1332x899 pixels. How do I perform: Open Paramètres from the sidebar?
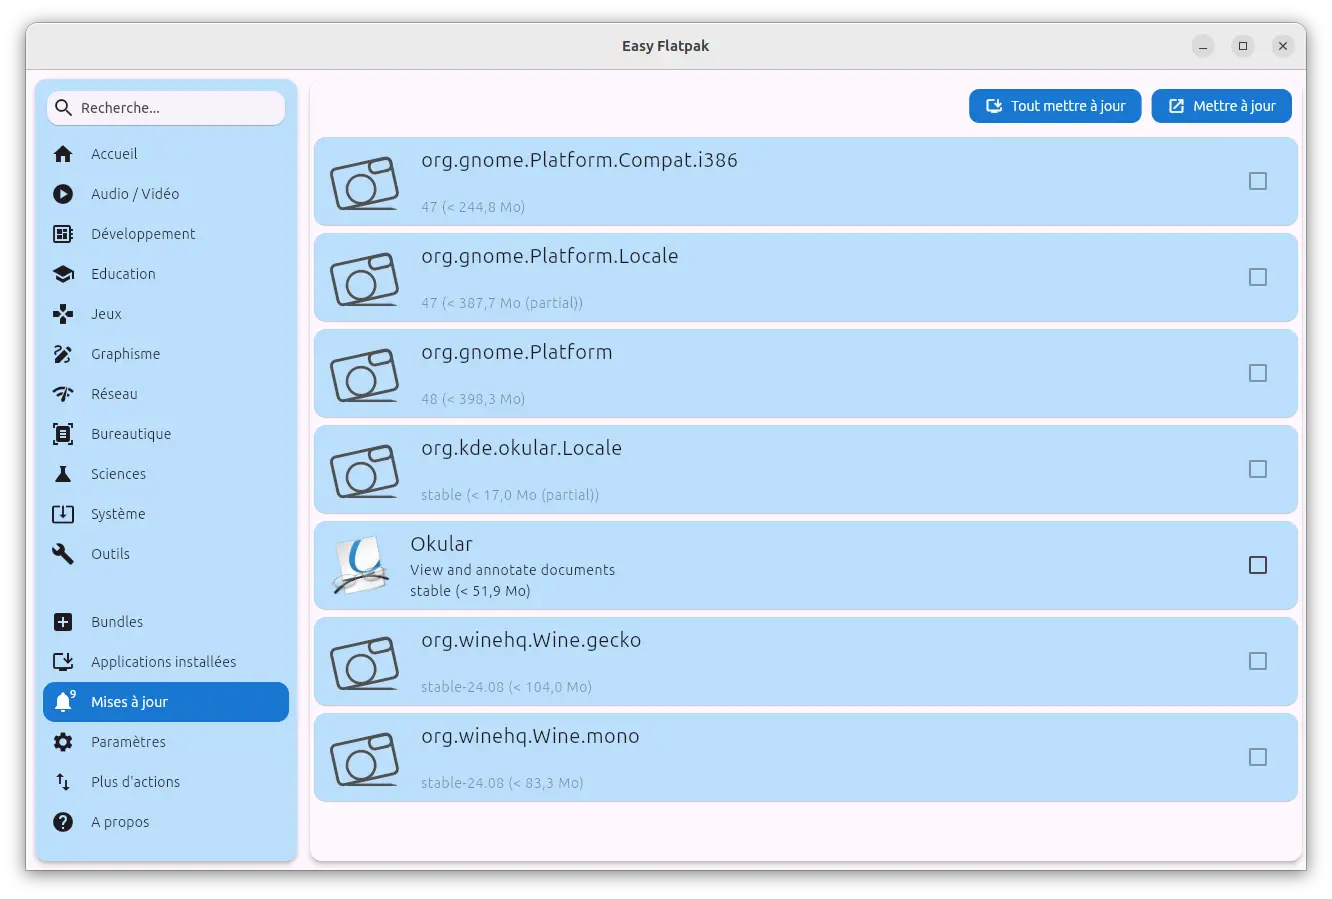(166, 742)
